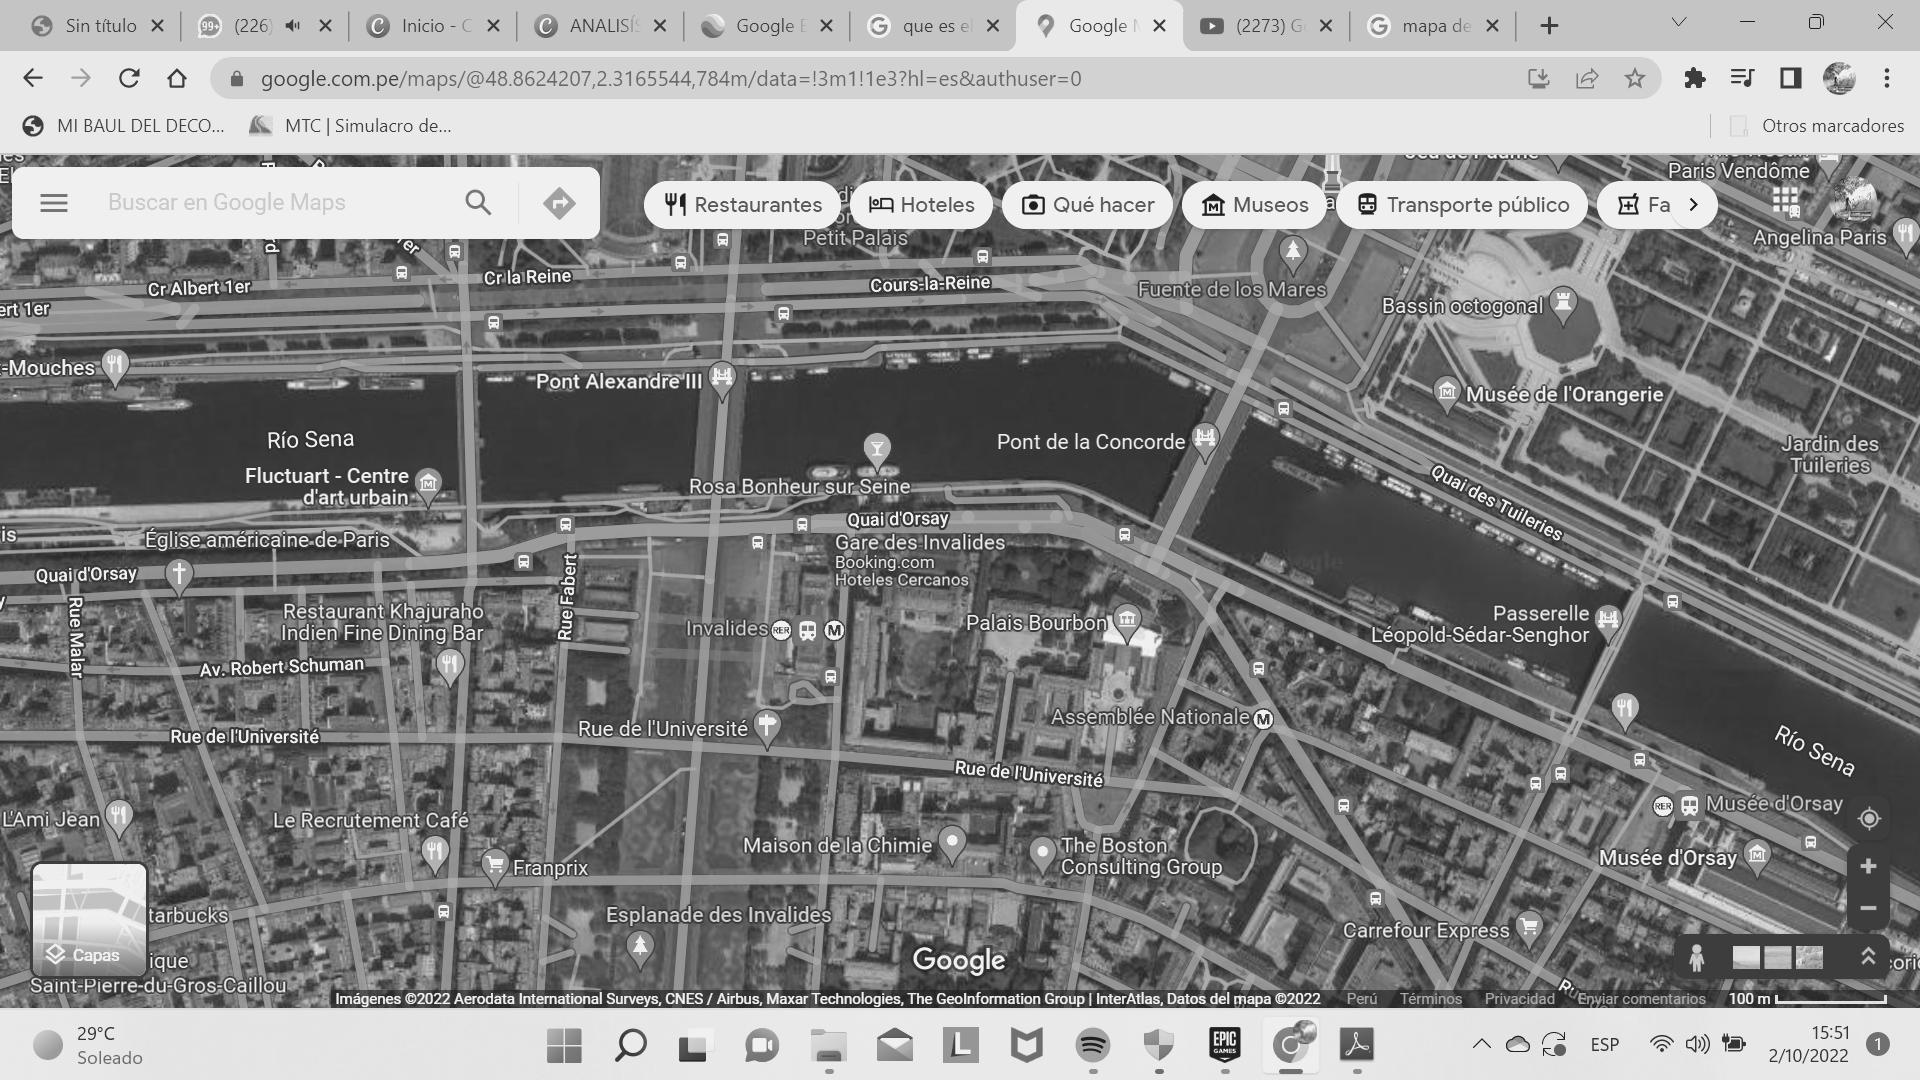Viewport: 1920px width, 1080px height.
Task: Select the Museos filter chip
Action: point(1254,205)
